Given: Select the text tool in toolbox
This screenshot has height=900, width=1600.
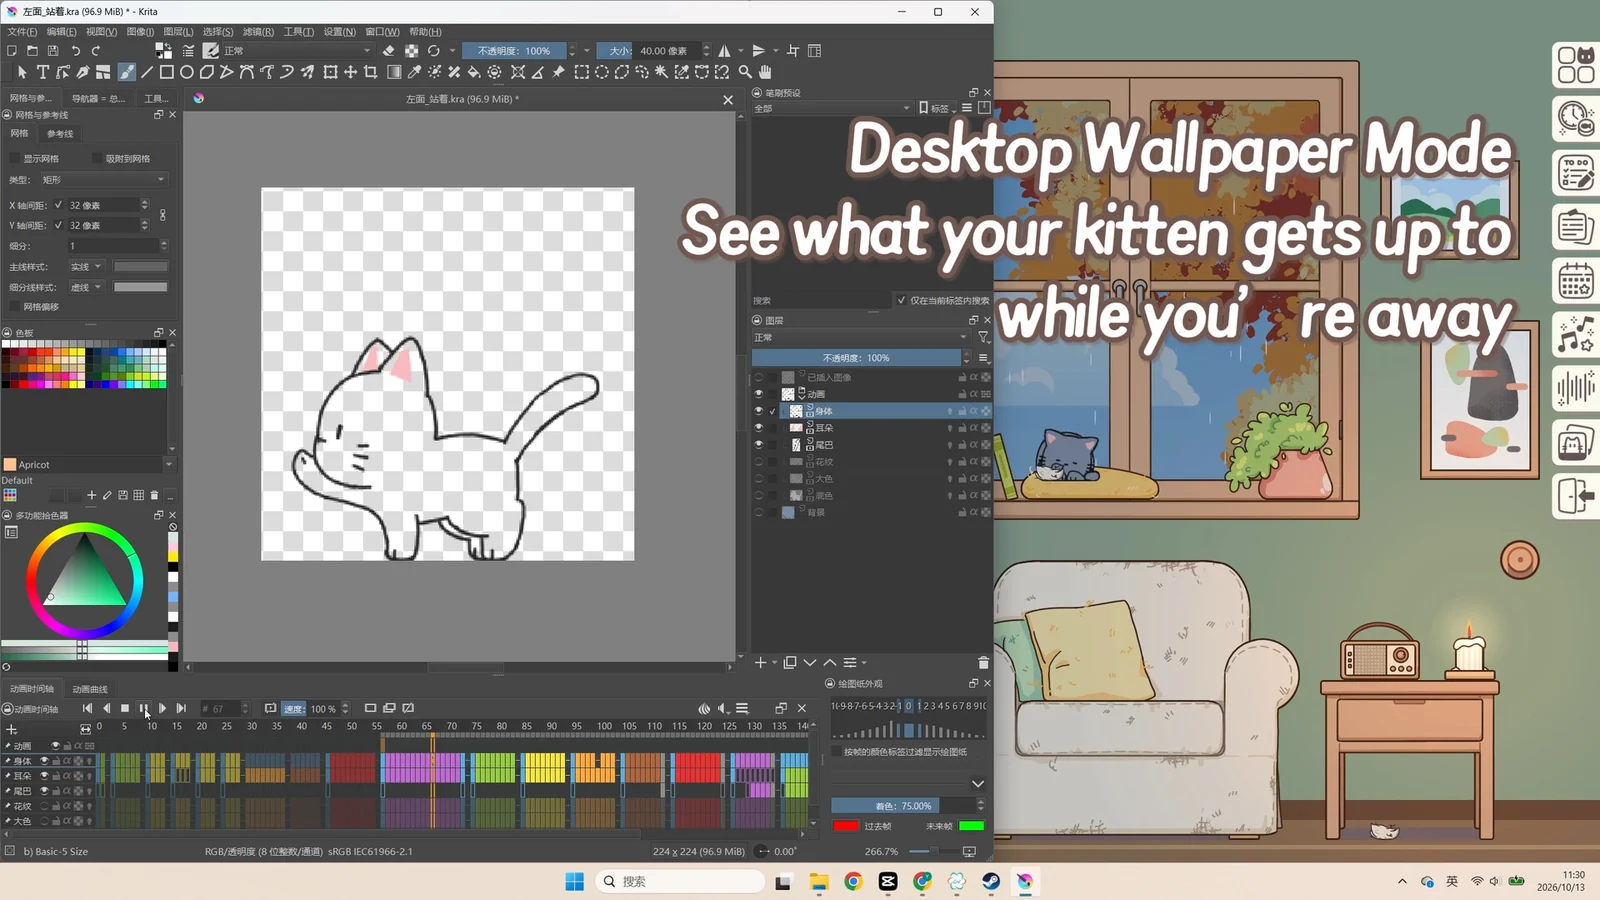Looking at the screenshot, I should (x=43, y=72).
